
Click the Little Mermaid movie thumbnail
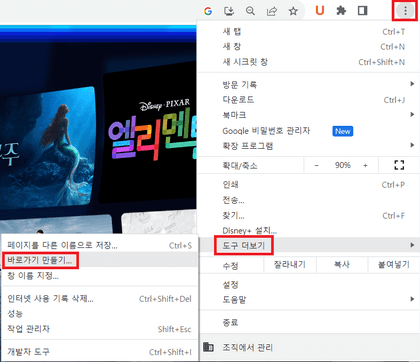[47, 147]
